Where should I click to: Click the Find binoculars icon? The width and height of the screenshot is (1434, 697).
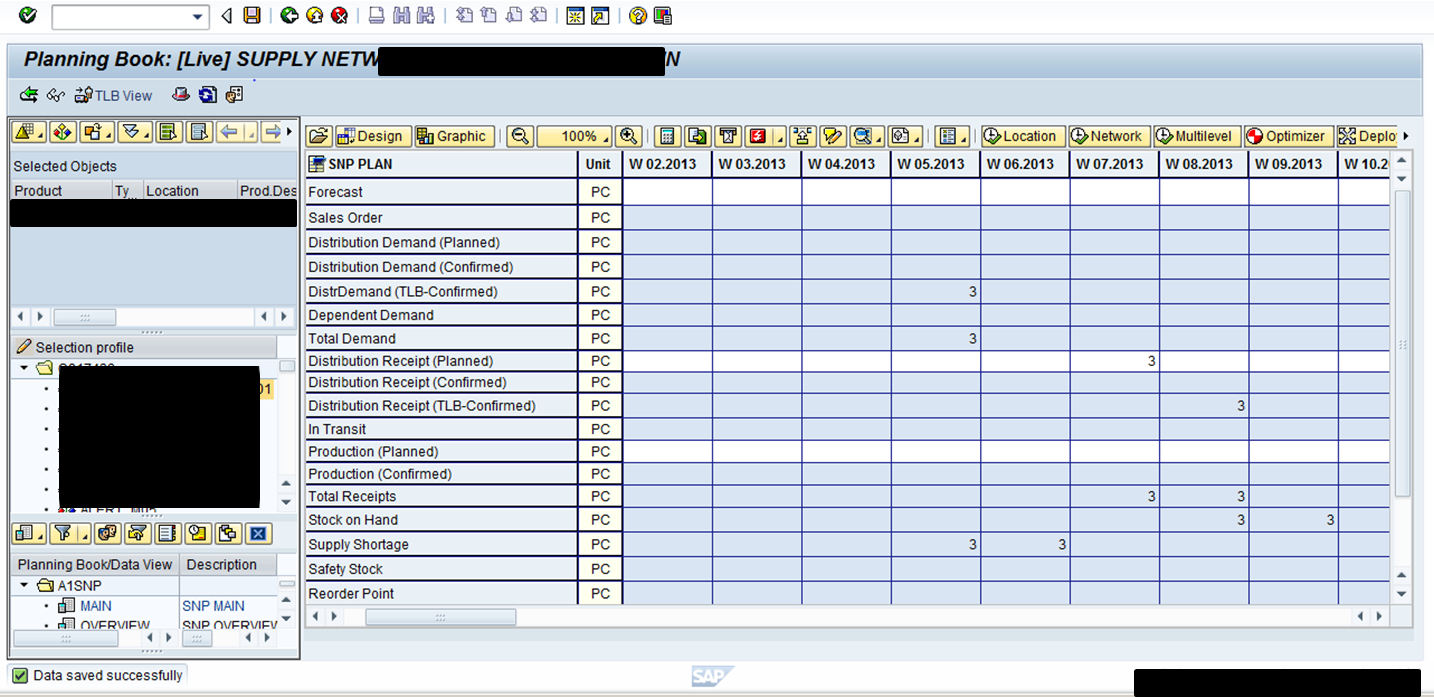[402, 15]
